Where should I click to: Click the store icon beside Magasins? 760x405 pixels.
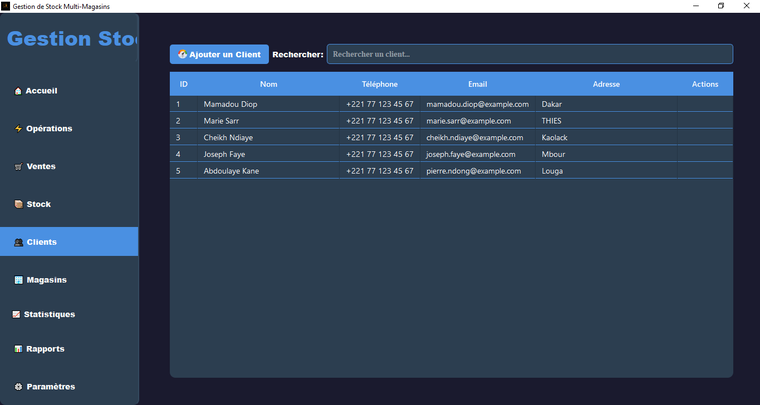click(x=18, y=280)
